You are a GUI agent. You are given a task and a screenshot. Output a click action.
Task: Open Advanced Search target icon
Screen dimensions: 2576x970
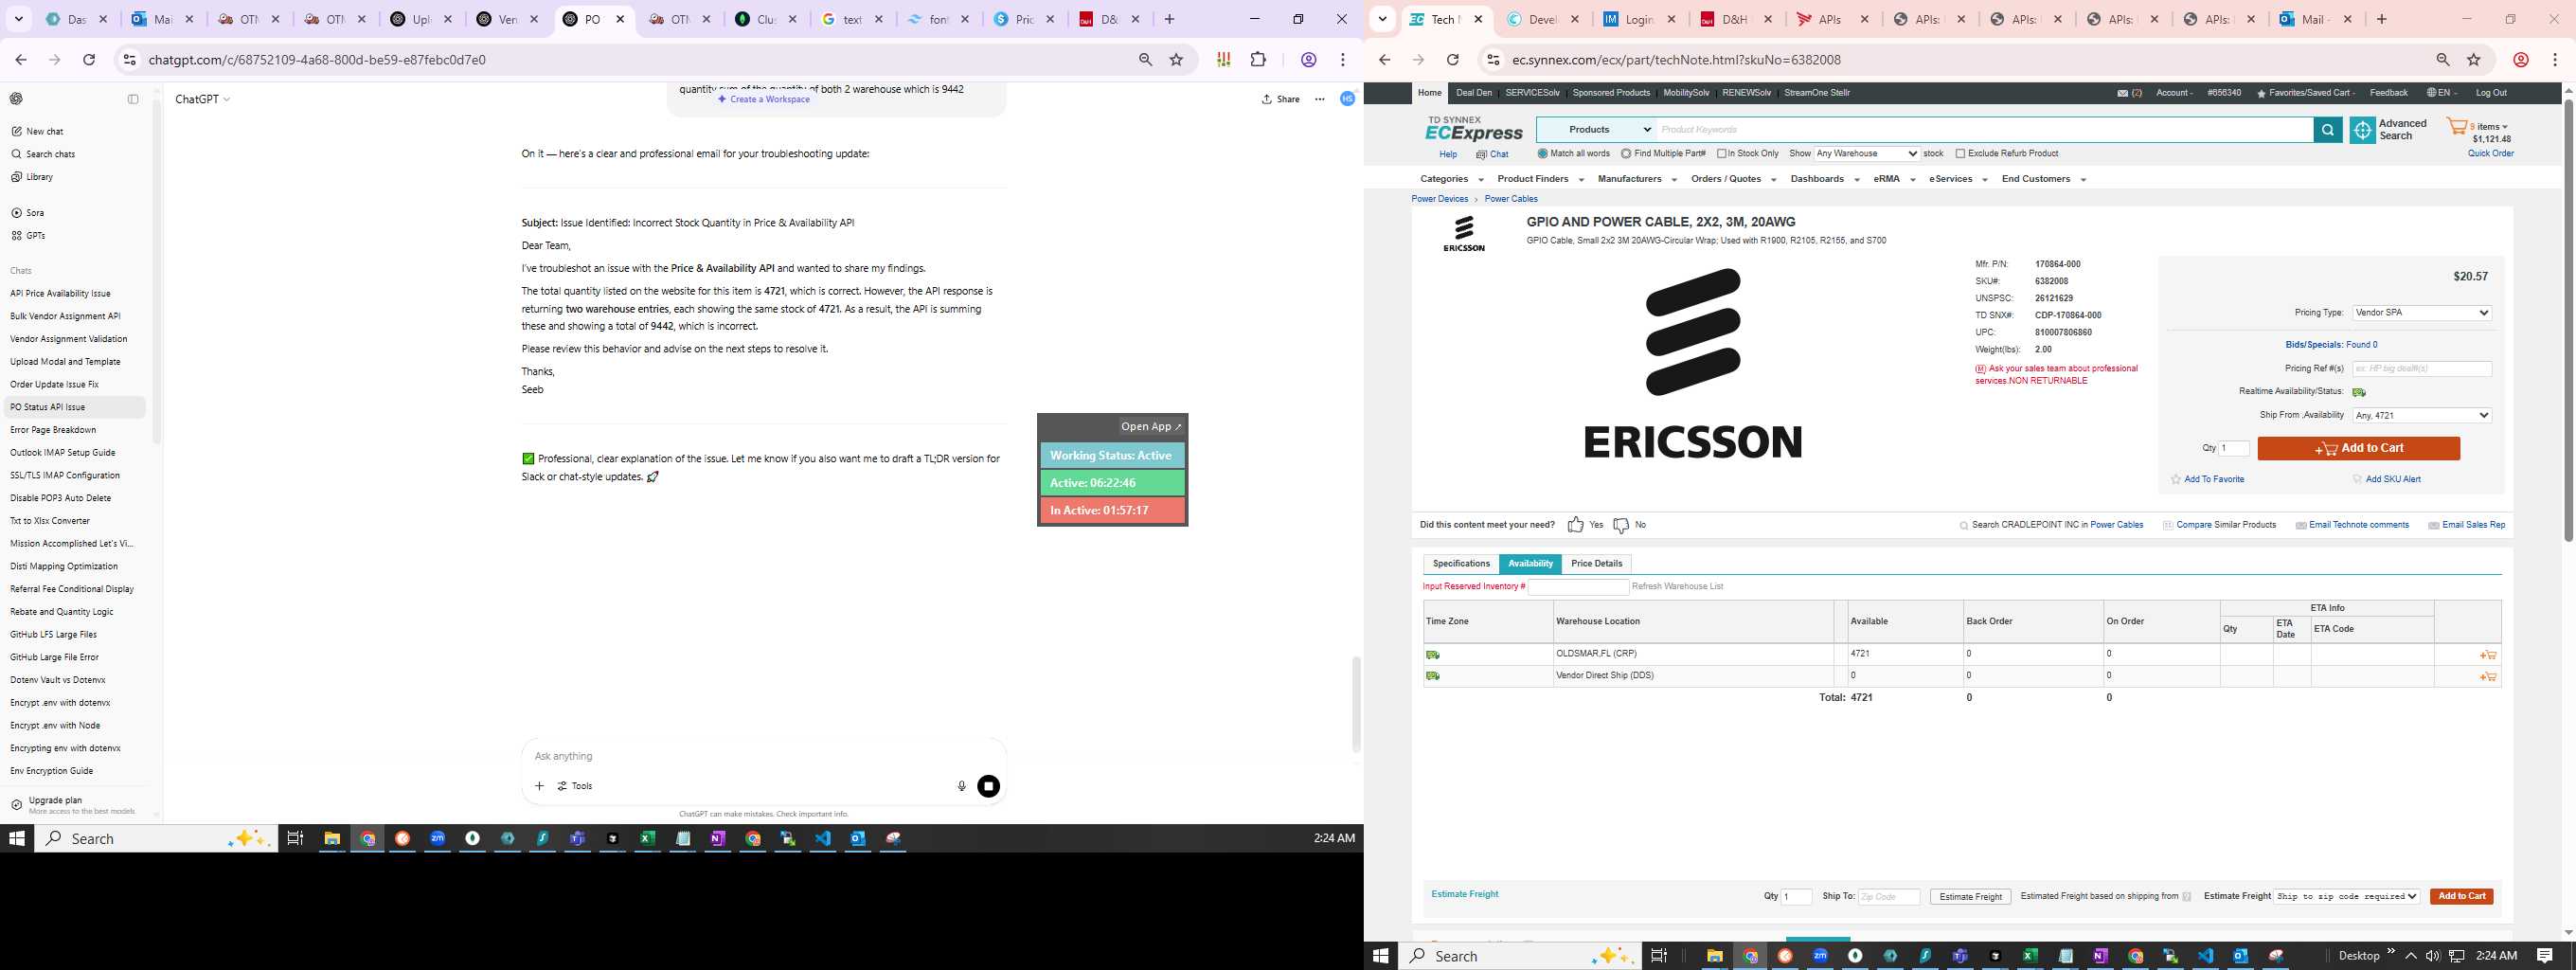[2362, 130]
